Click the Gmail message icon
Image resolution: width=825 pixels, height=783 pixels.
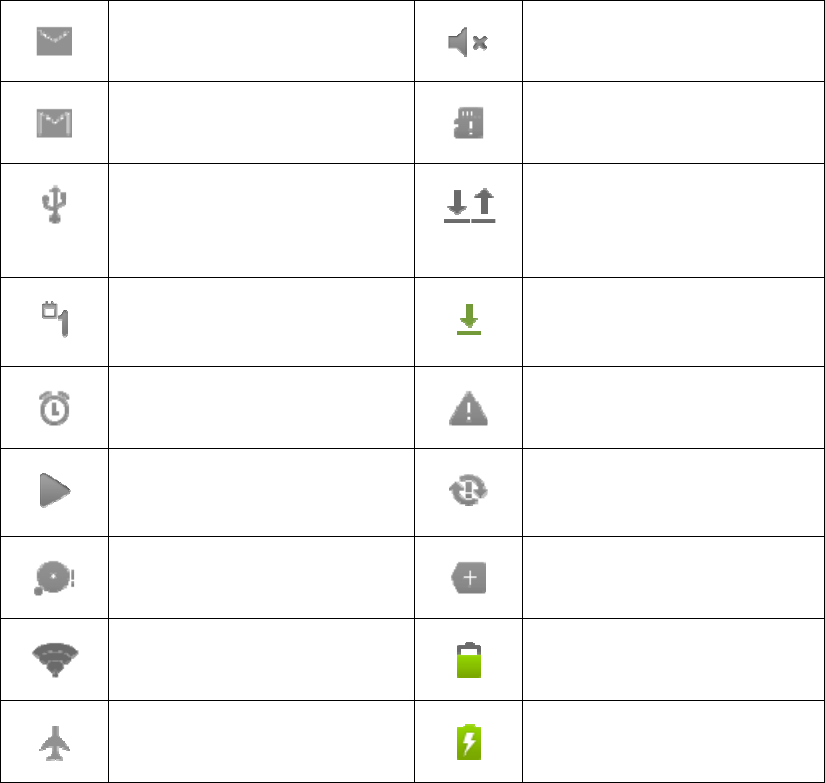point(54,123)
